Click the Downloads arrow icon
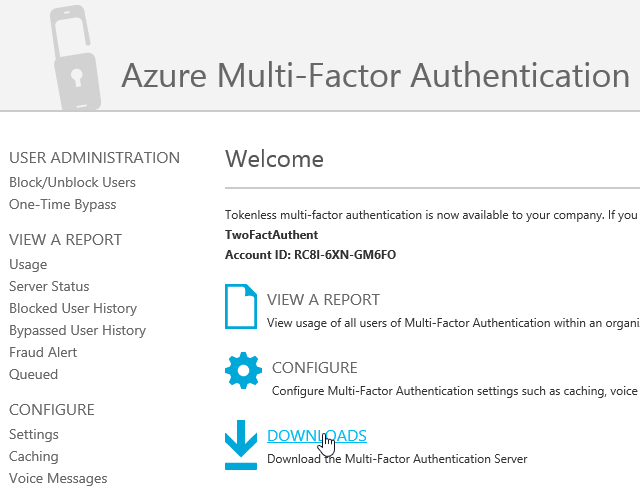Image resolution: width=640 pixels, height=486 pixels. pos(241,444)
